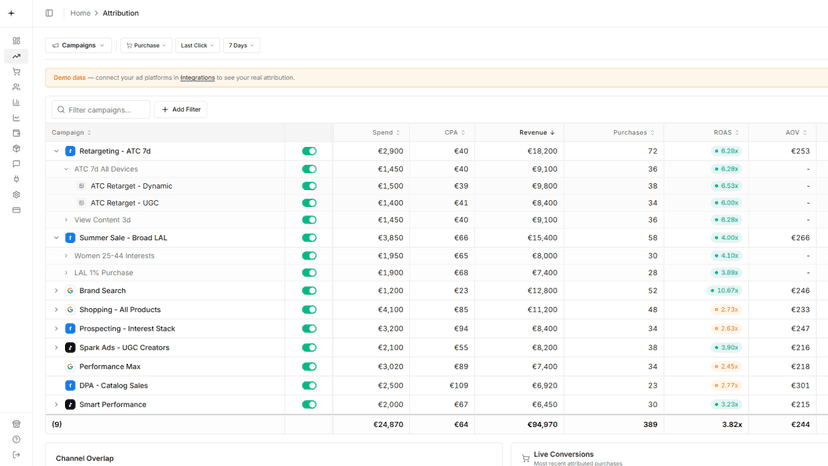Open the Prospecting - Interest Stack campaign name
Screen dimensions: 828x466
[127, 329]
